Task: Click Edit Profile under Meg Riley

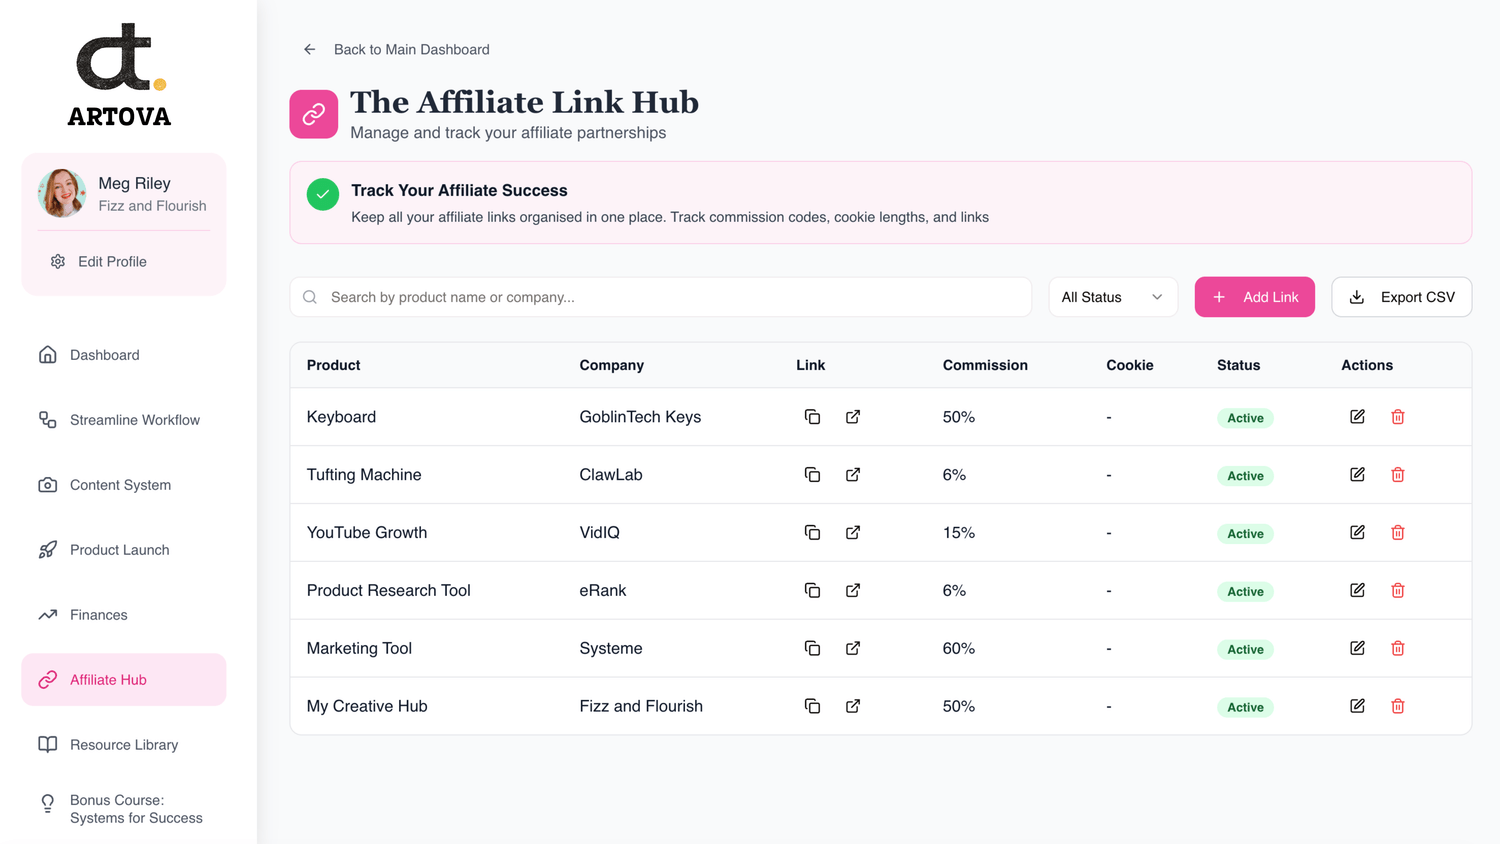Action: (x=111, y=262)
